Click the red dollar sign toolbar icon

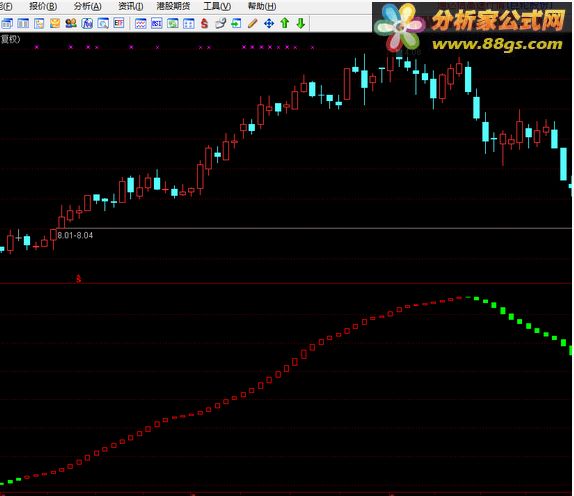click(204, 23)
